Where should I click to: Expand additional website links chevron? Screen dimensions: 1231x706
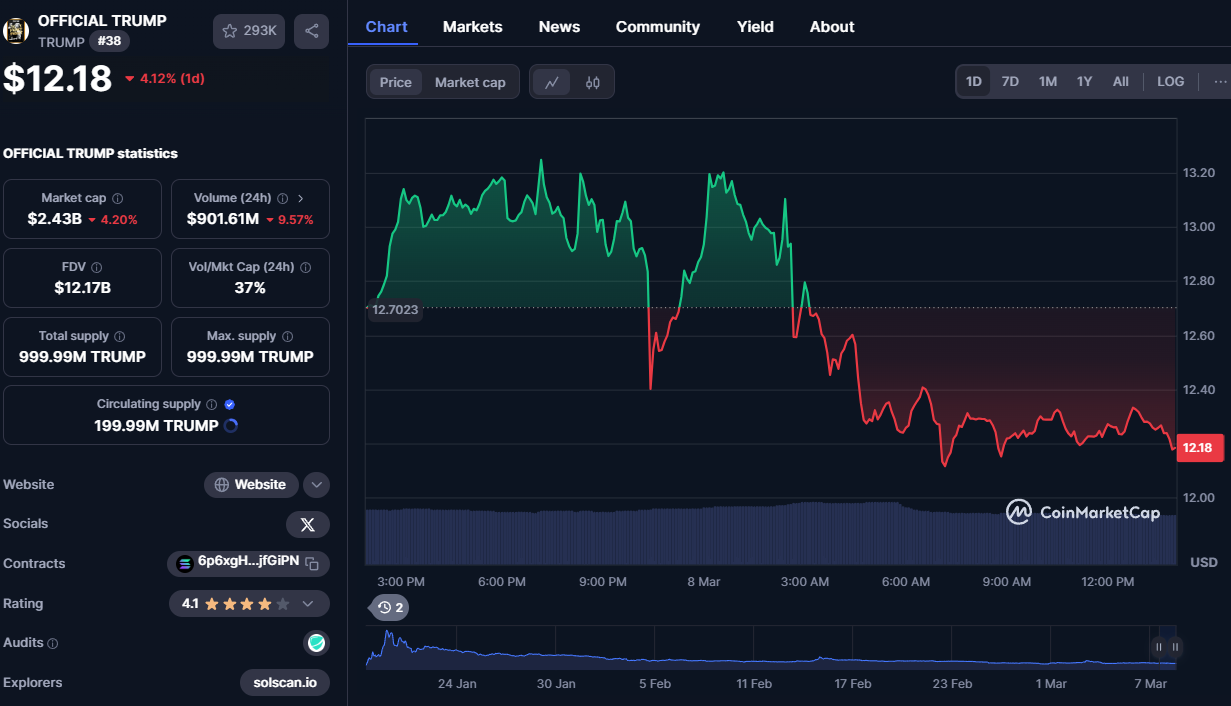point(316,485)
